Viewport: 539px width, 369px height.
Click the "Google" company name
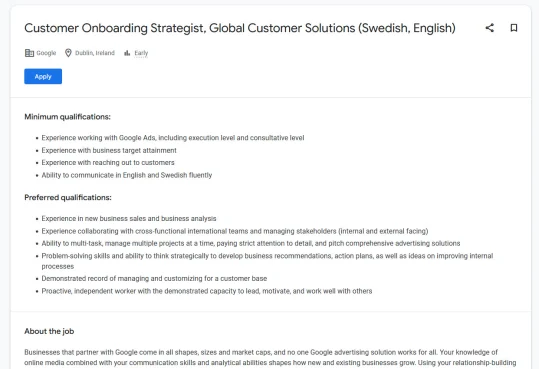46,53
